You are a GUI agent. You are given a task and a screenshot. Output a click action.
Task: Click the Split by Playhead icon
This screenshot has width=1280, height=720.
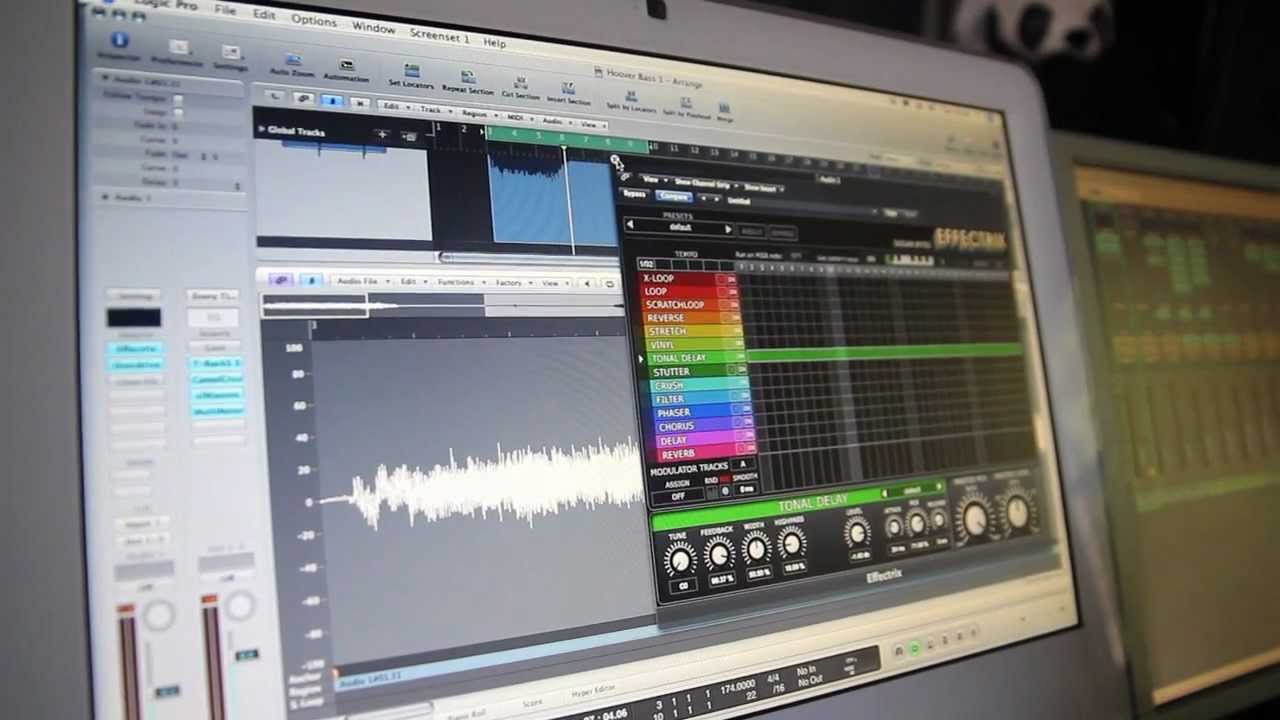(x=685, y=101)
